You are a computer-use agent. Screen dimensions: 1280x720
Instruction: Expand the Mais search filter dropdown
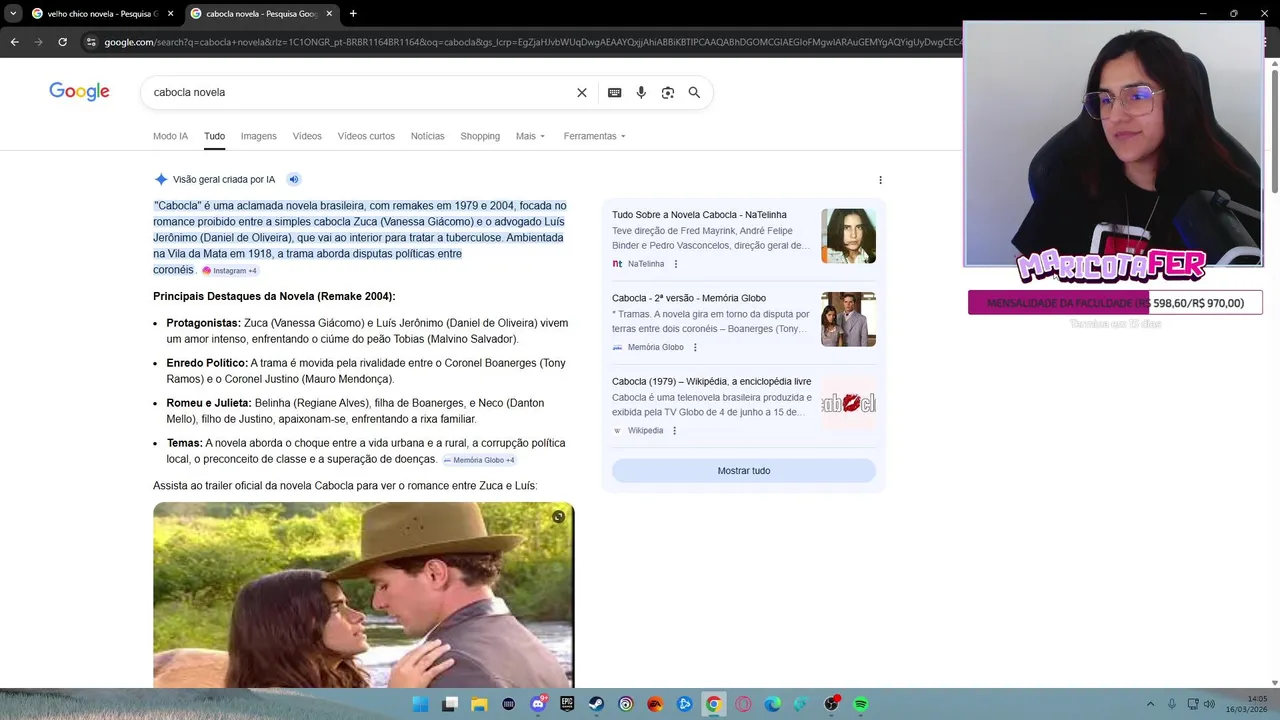click(530, 136)
